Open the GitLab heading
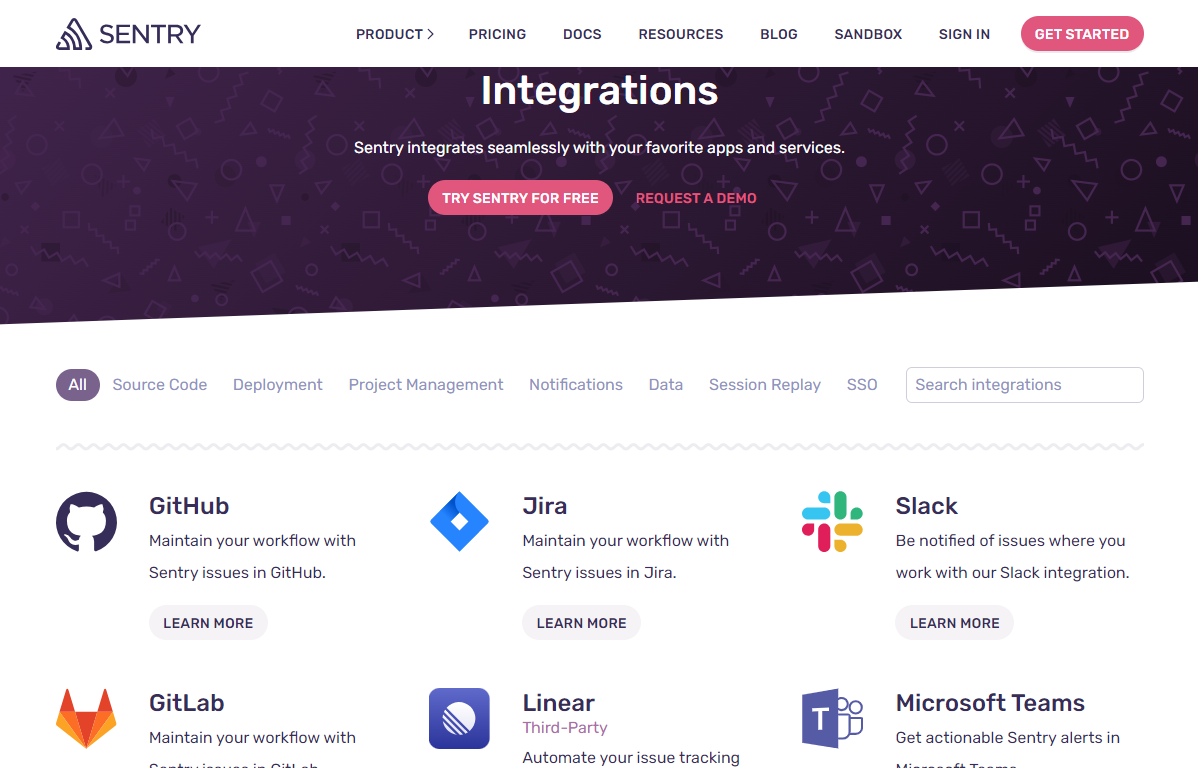This screenshot has width=1198, height=768. pyautogui.click(x=186, y=703)
